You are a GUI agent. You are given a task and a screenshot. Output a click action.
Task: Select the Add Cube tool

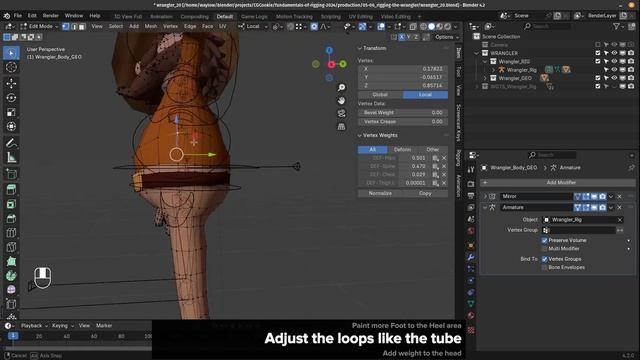coord(11,174)
